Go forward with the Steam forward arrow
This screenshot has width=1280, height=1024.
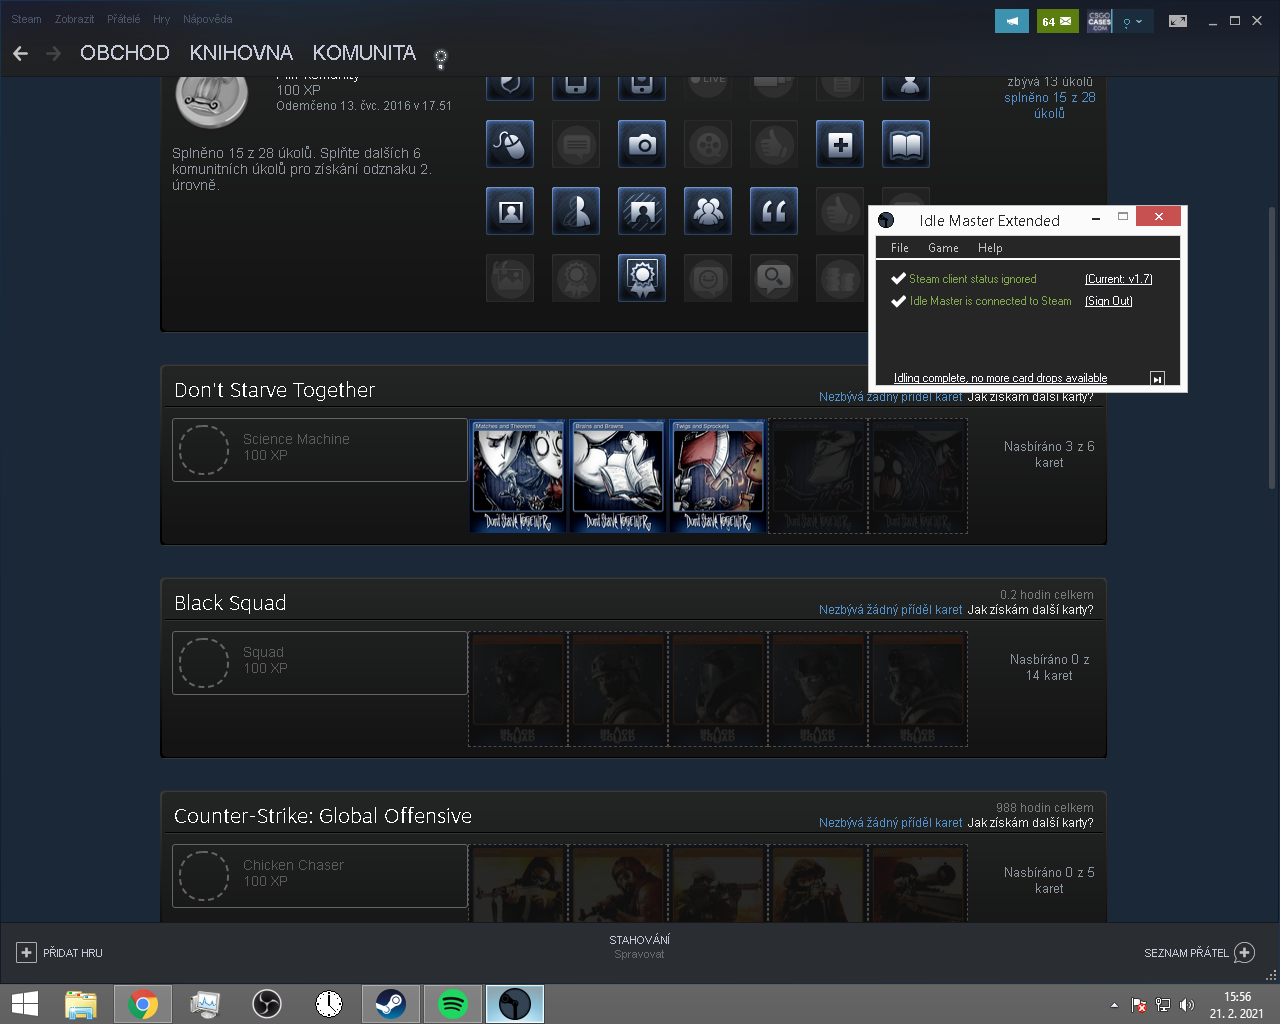tap(54, 53)
